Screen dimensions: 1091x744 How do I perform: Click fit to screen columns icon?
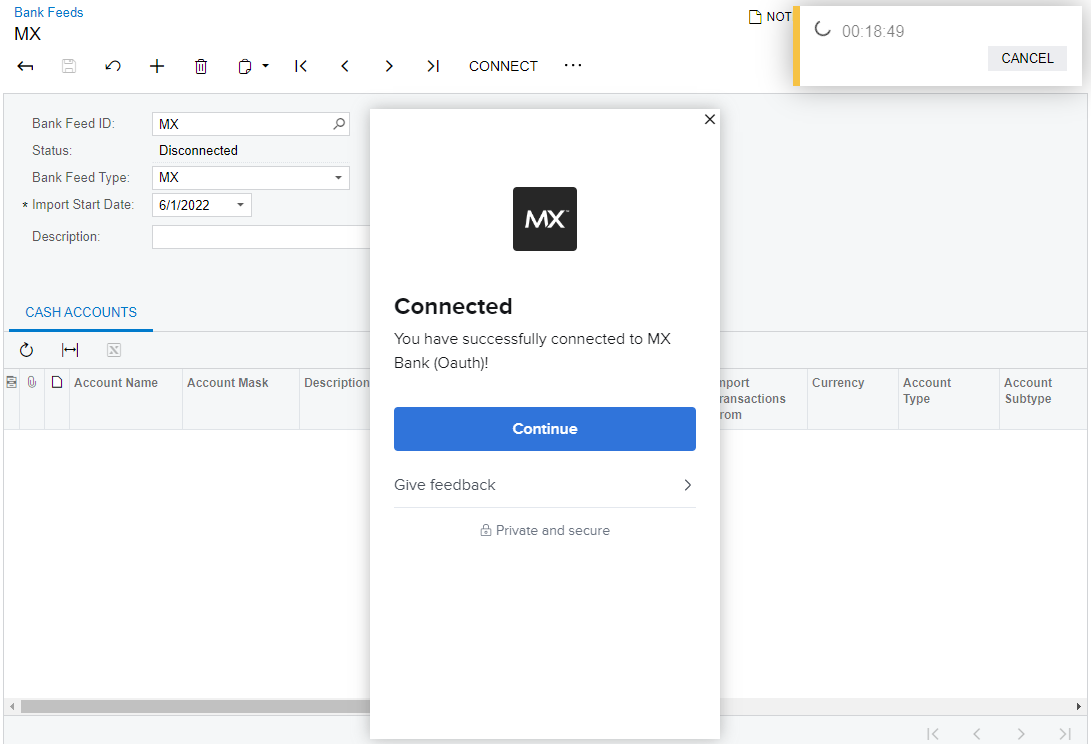point(70,350)
